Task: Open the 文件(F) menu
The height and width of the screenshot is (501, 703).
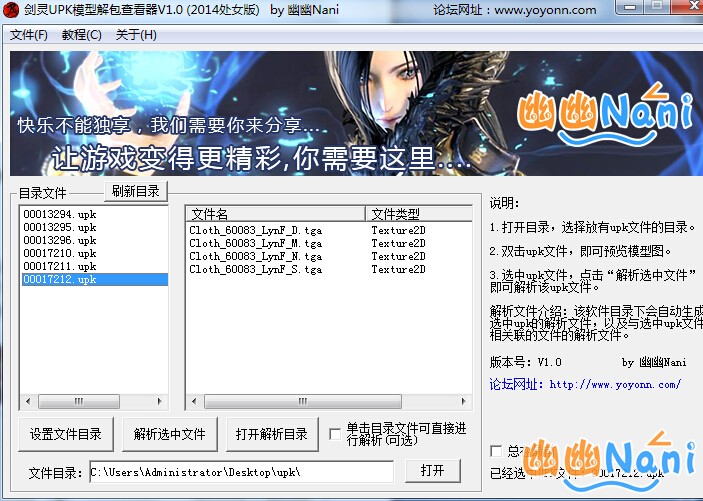Action: 29,35
